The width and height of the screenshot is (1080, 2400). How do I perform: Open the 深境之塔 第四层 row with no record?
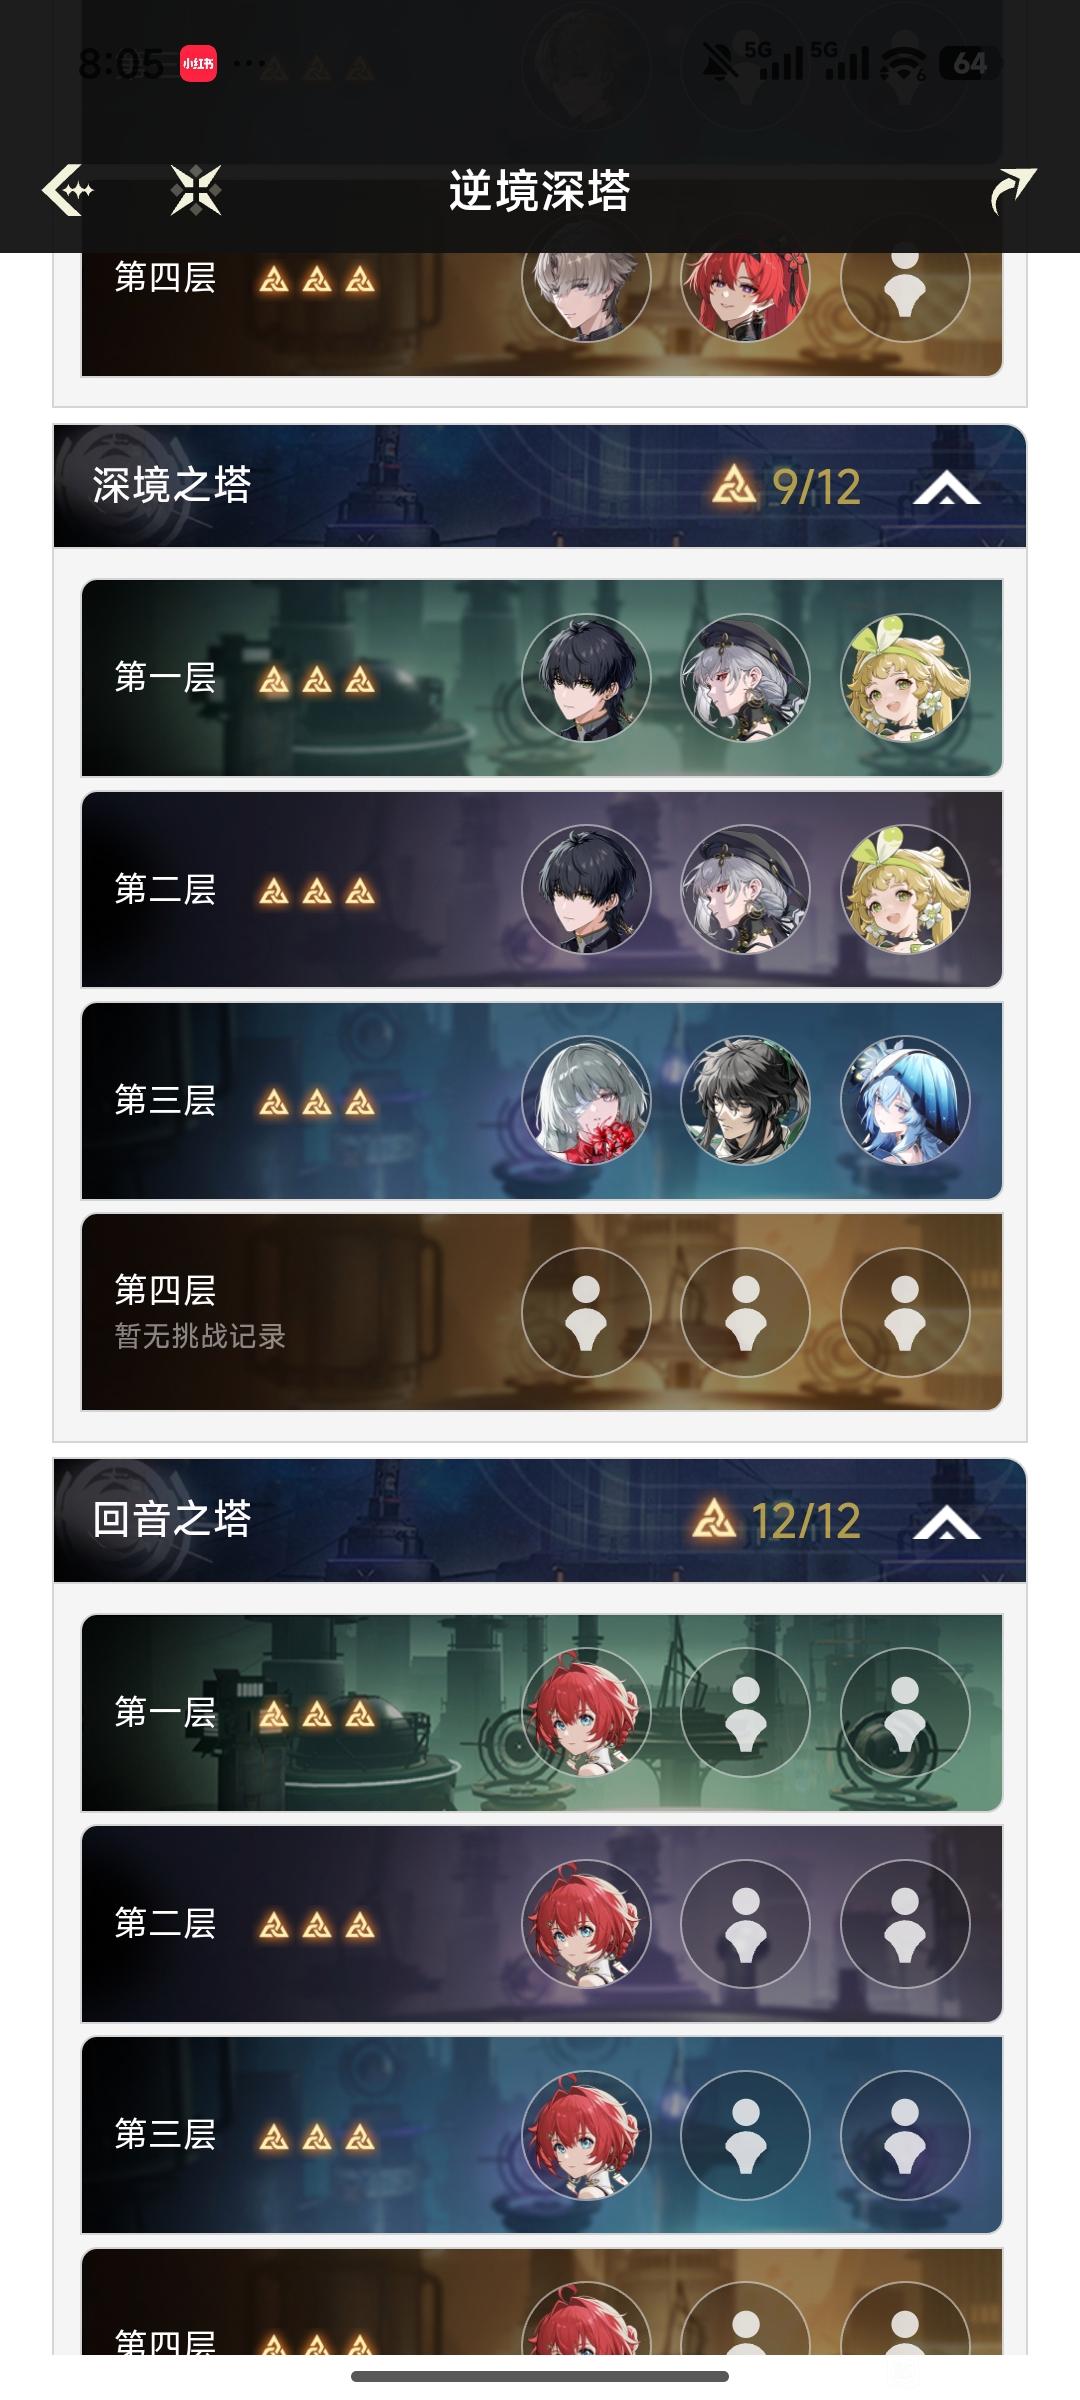pos(541,1312)
